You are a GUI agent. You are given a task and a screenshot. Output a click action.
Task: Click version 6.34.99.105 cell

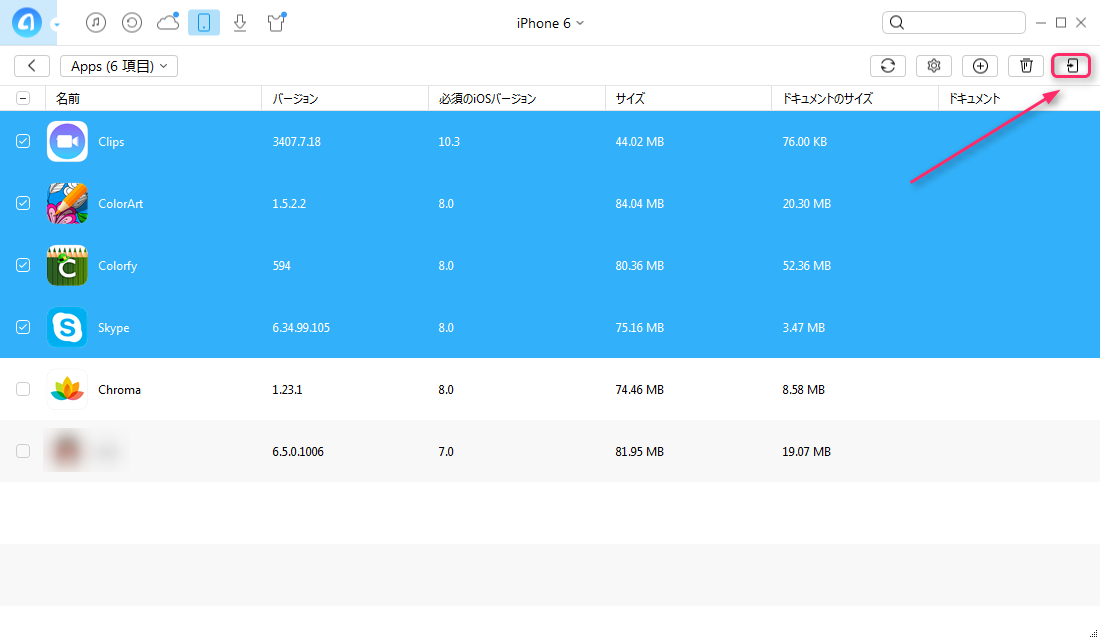[x=301, y=328]
